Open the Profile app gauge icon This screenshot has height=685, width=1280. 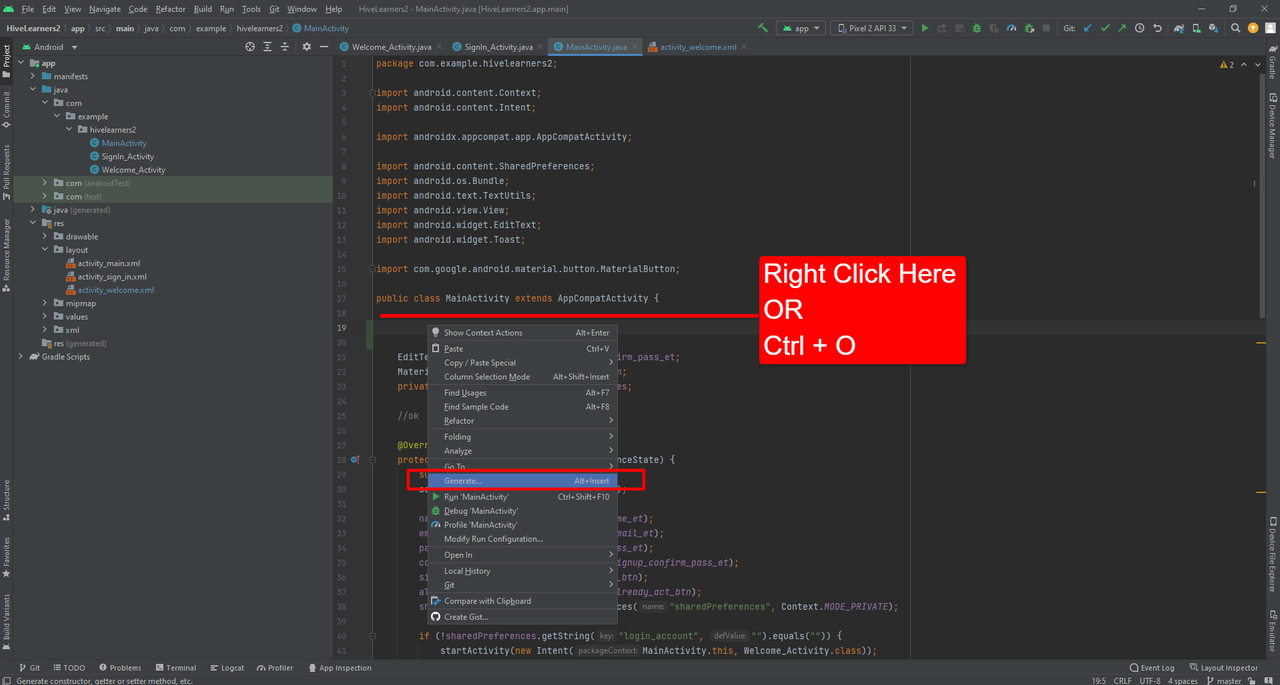[x=1012, y=28]
